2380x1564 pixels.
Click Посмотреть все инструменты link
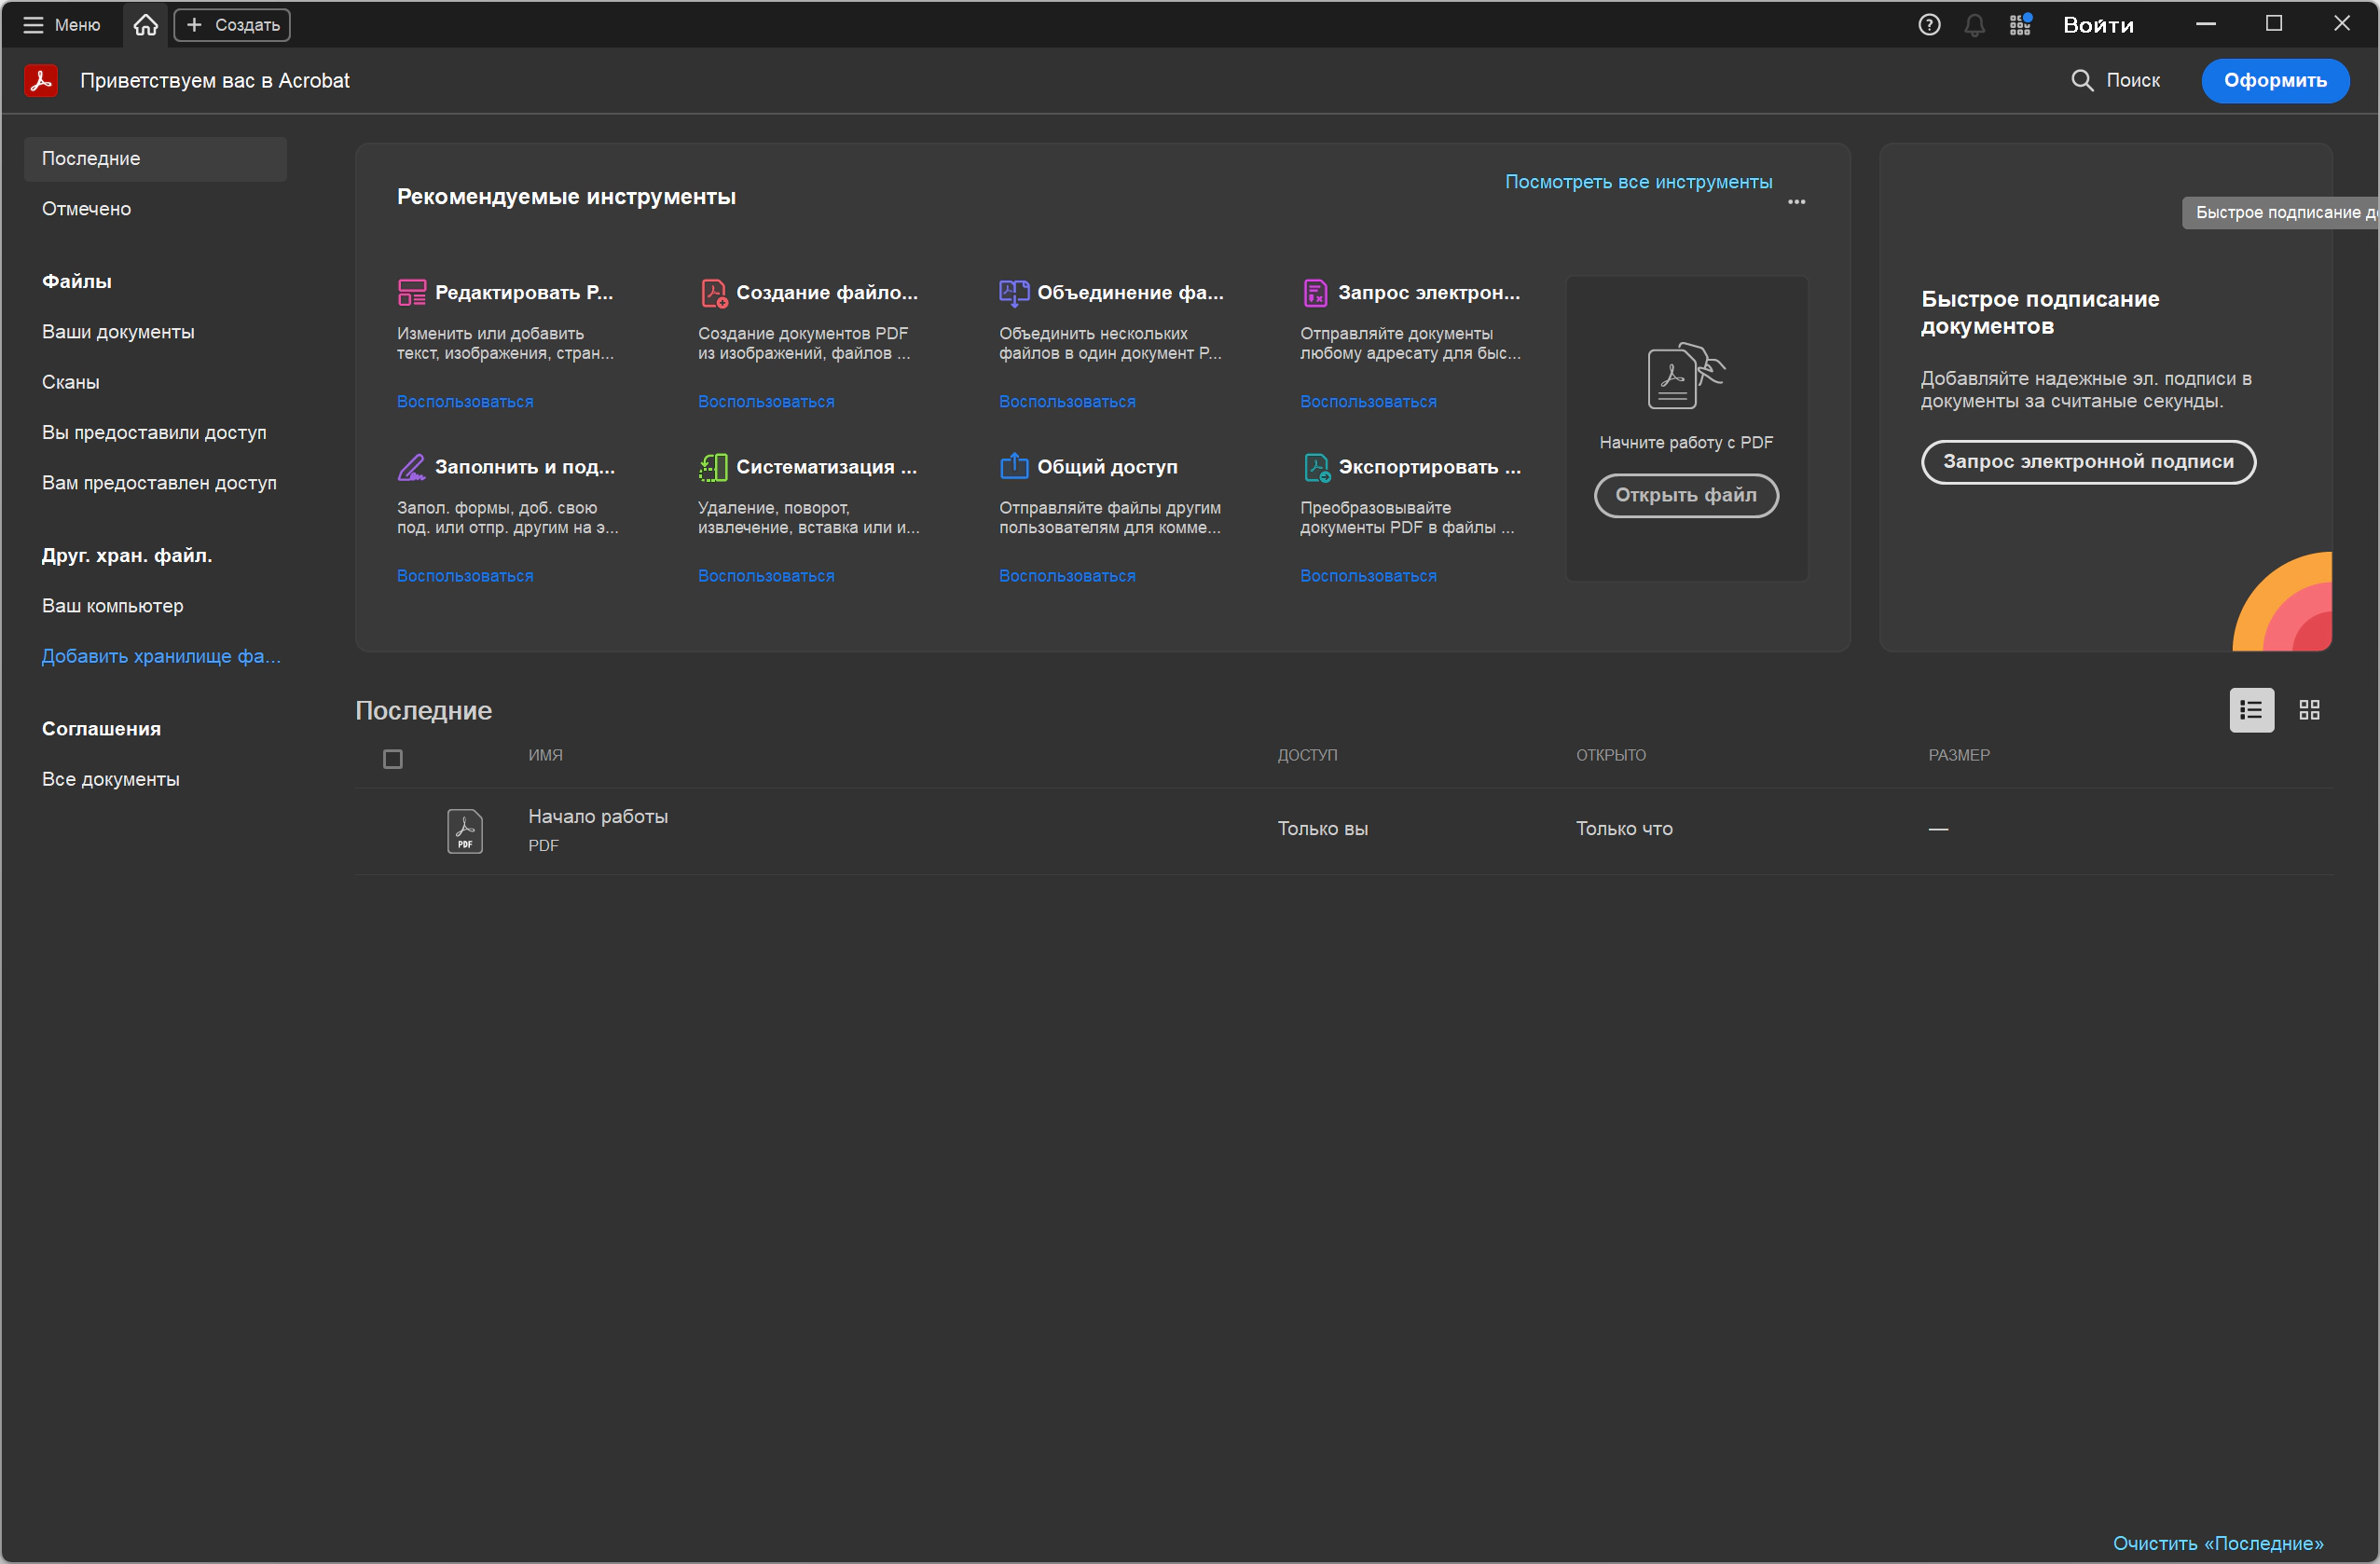[x=1638, y=182]
